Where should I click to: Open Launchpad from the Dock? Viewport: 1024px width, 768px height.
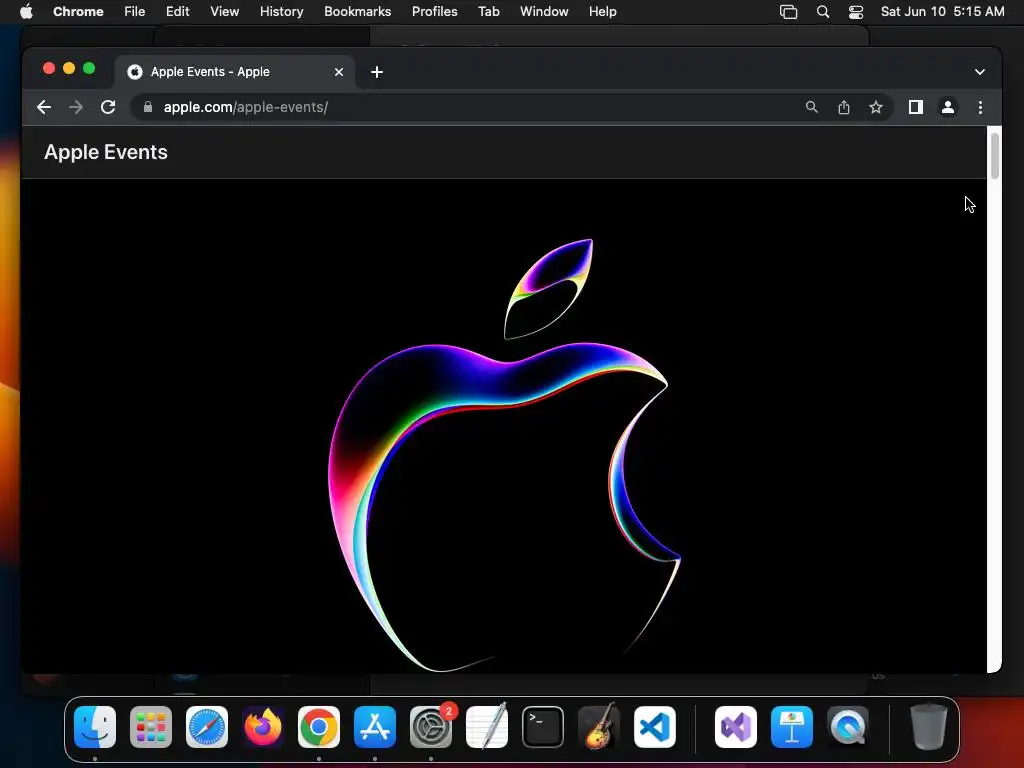(x=151, y=727)
